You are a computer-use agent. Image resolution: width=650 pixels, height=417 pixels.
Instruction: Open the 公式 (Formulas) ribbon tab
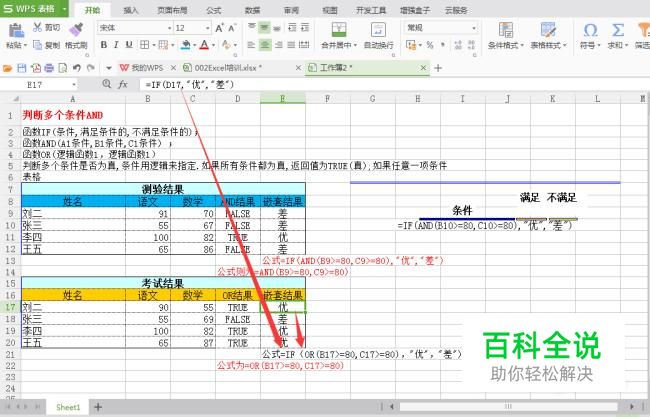[x=213, y=10]
